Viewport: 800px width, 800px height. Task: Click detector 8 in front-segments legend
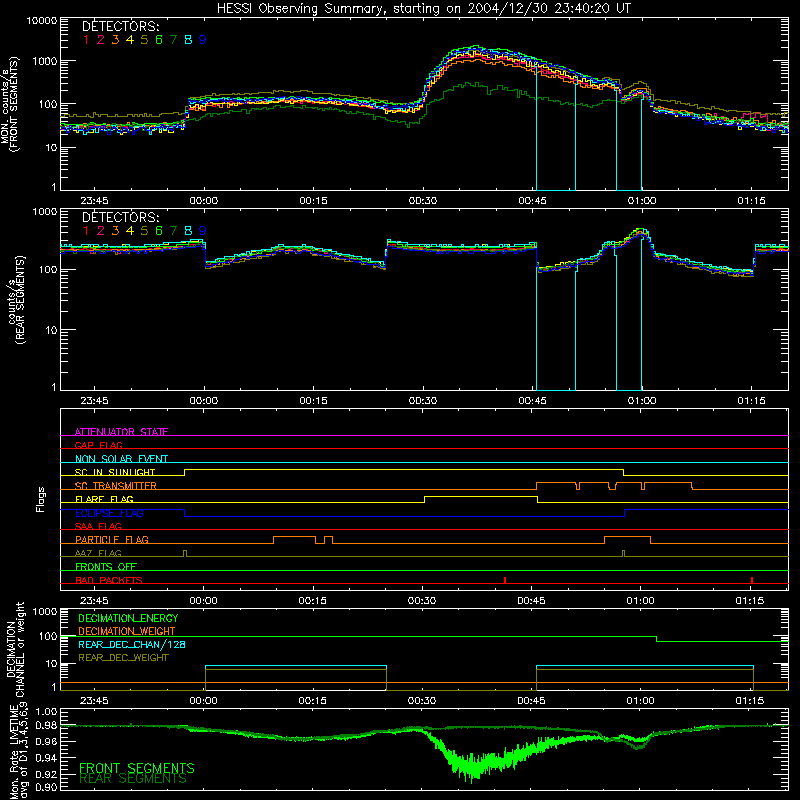(x=188, y=40)
